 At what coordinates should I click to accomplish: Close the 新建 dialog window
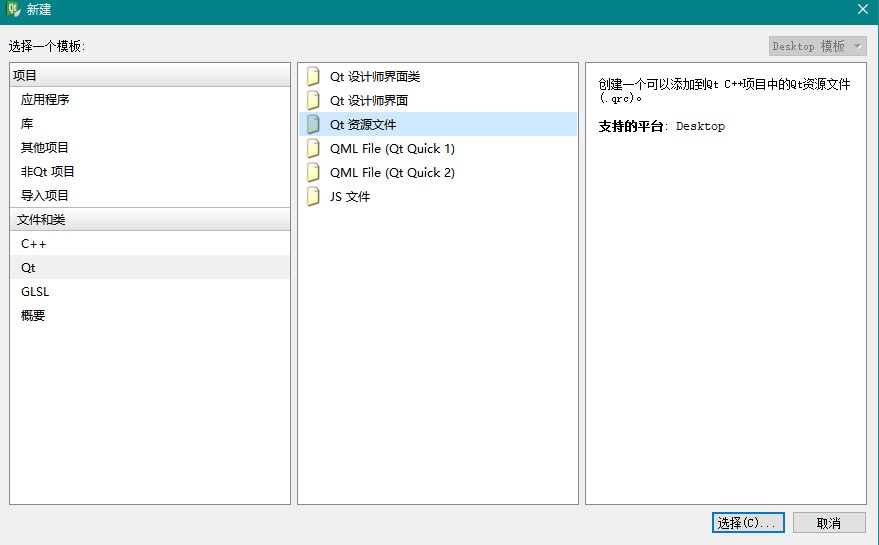coord(862,9)
